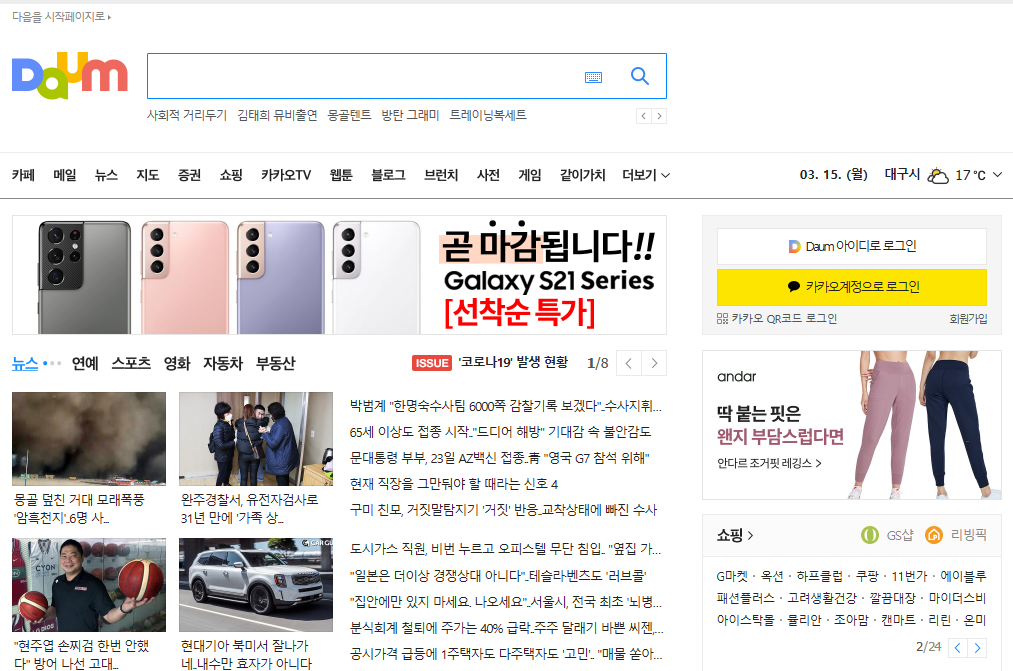Open headline starting with 박범계

[x=506, y=406]
